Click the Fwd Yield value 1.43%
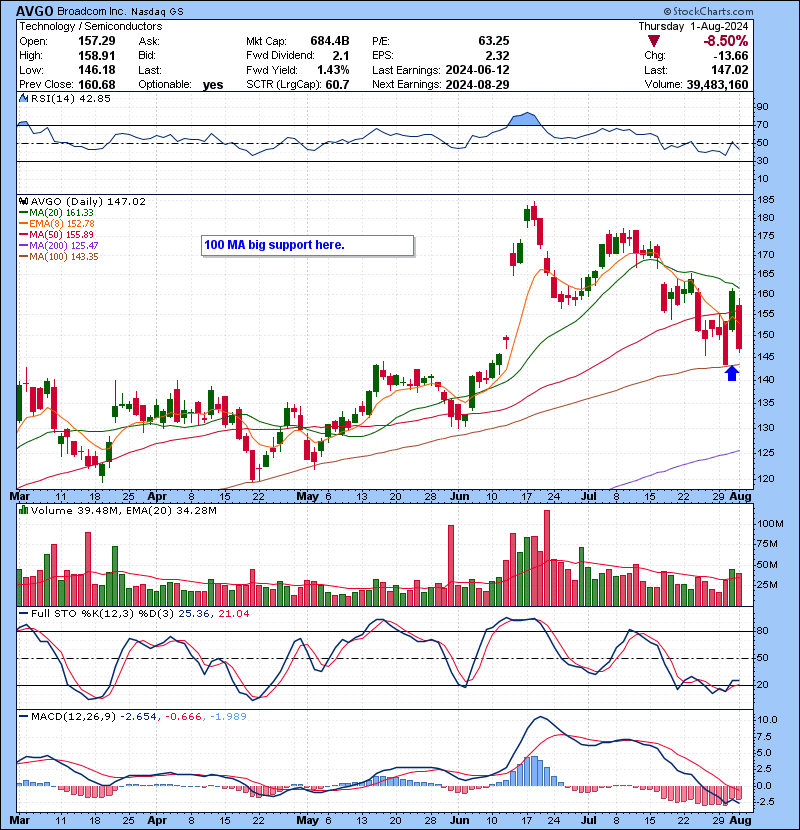This screenshot has height=830, width=800. click(x=333, y=70)
